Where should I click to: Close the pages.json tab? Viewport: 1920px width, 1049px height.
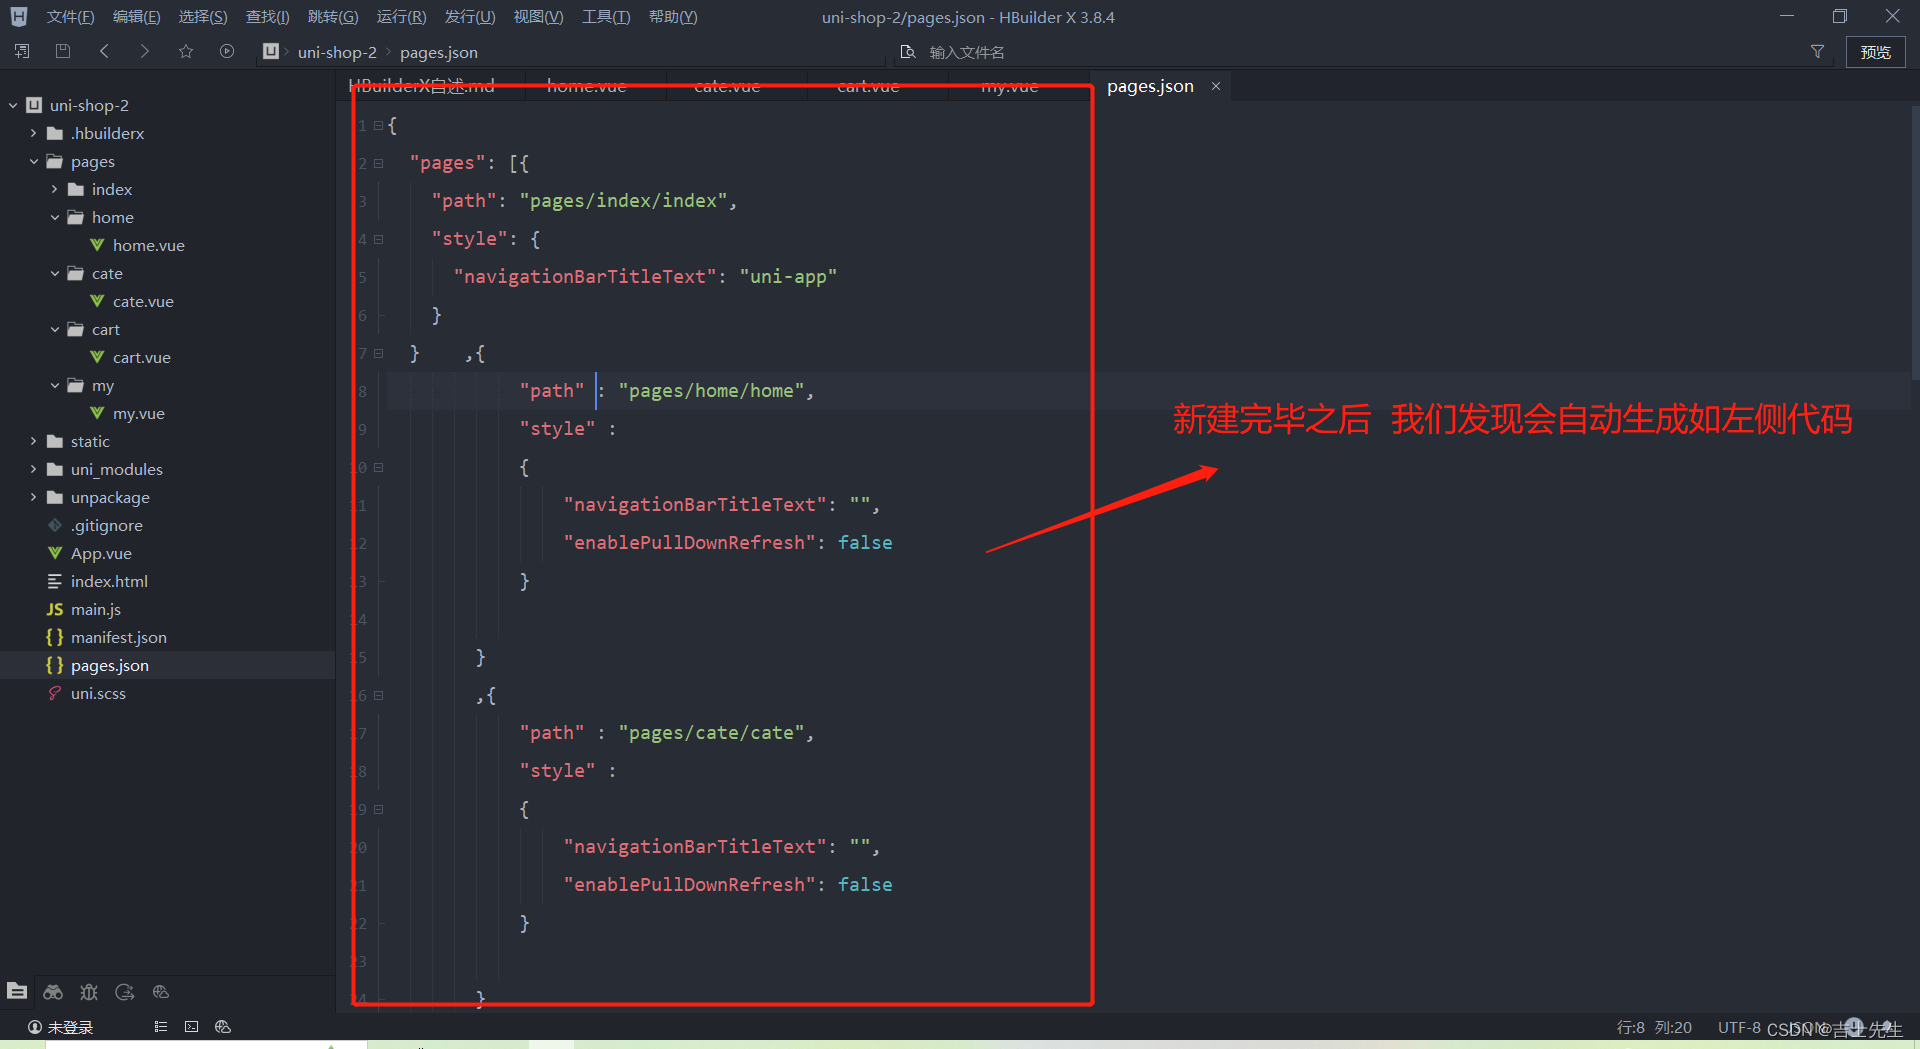coord(1216,86)
